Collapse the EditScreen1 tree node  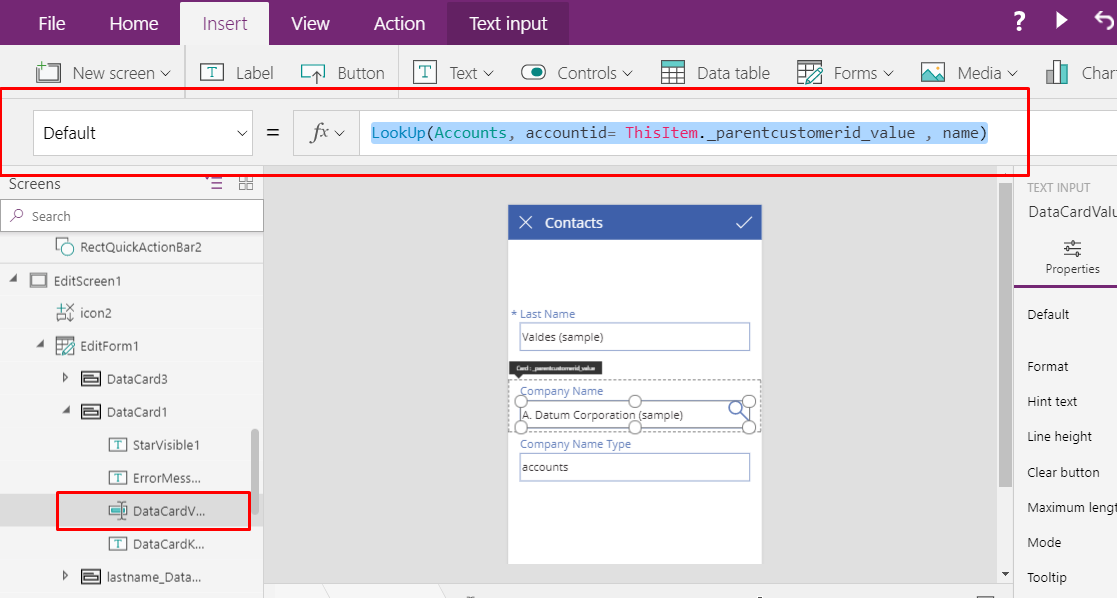[x=14, y=279]
